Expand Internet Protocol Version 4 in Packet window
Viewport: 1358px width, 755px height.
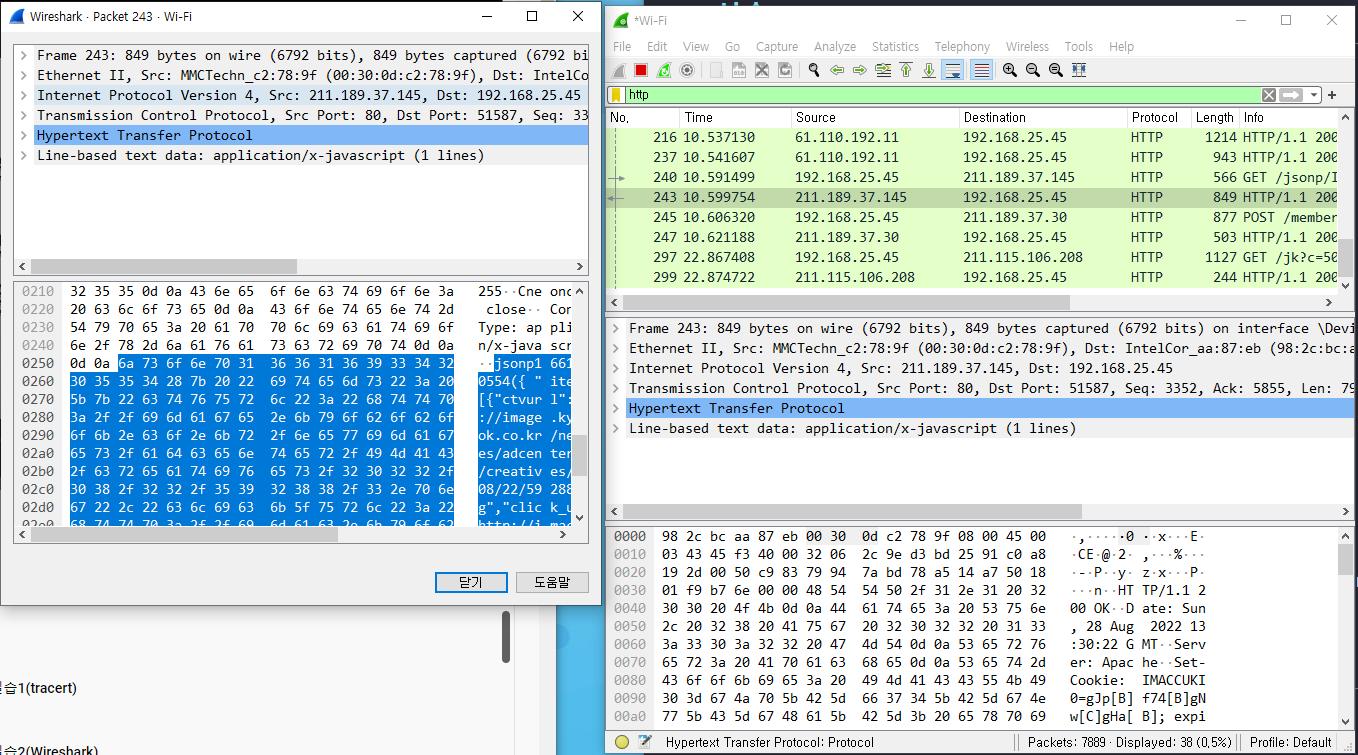coord(23,95)
